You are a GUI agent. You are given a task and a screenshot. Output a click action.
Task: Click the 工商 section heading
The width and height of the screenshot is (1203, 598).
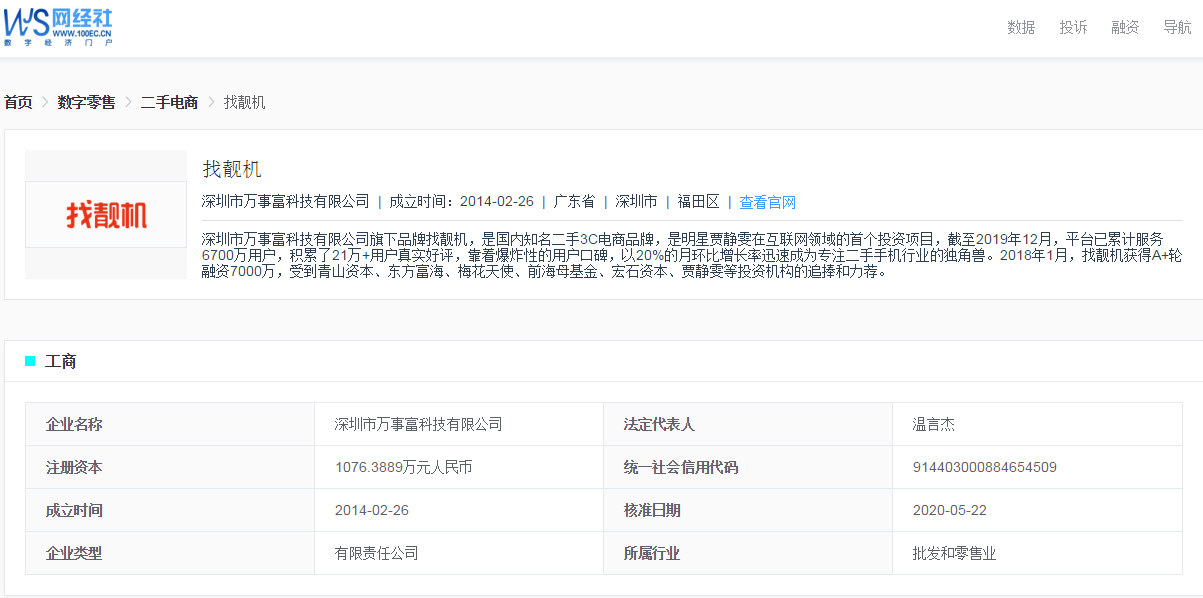click(x=61, y=361)
